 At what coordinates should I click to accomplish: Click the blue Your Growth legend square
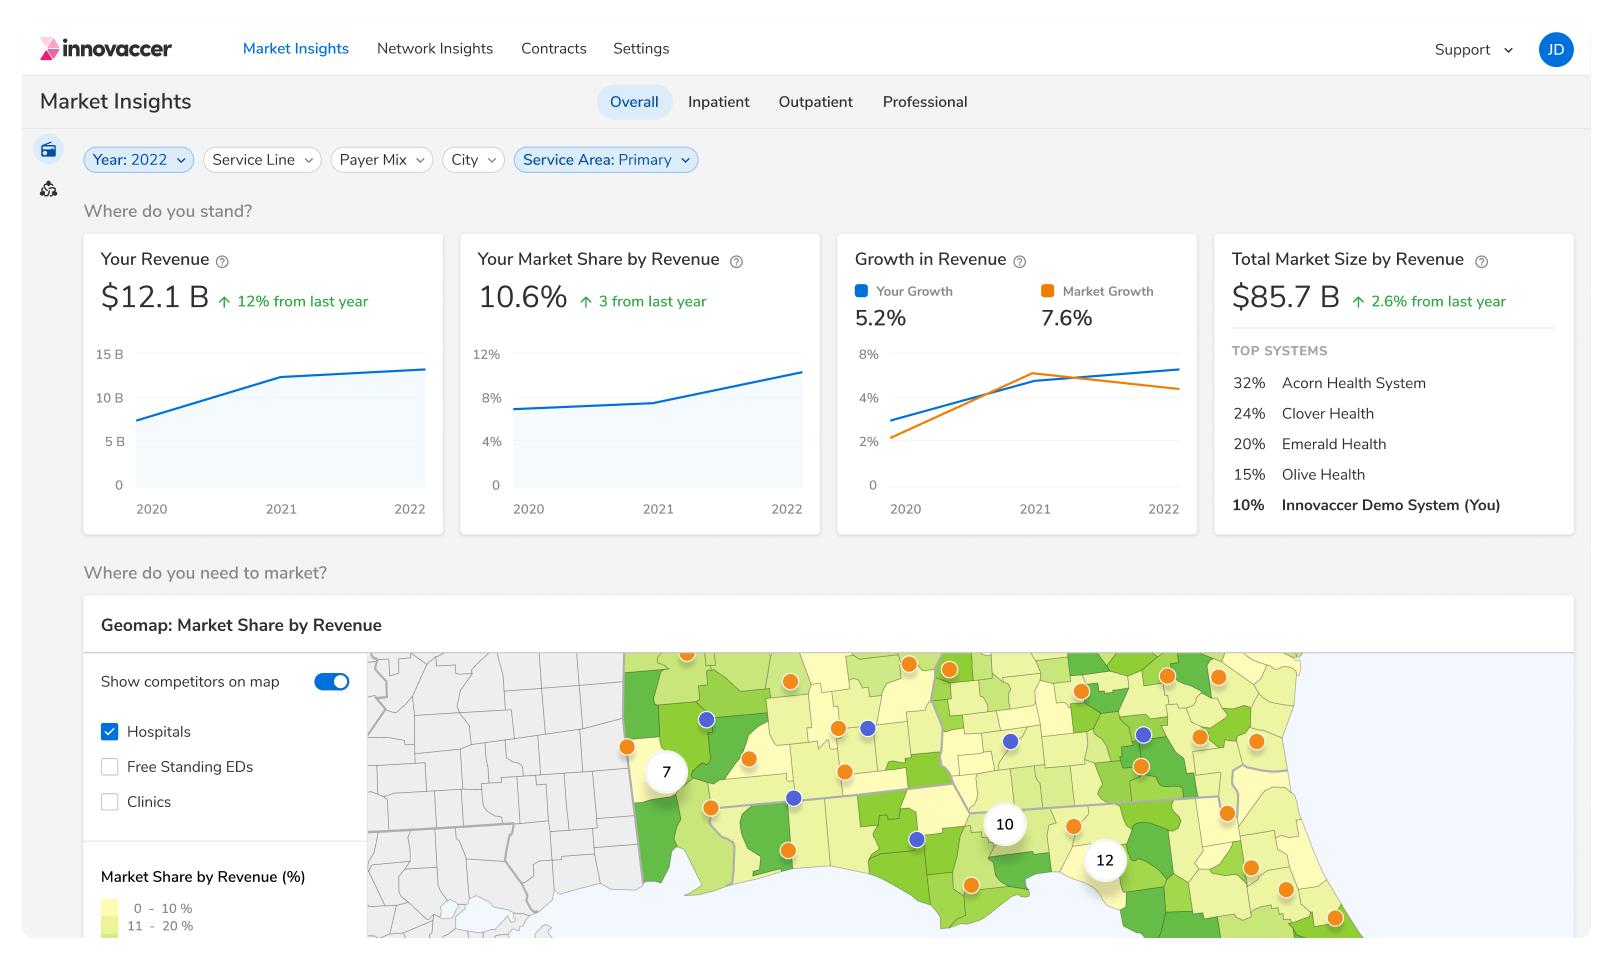(x=861, y=291)
